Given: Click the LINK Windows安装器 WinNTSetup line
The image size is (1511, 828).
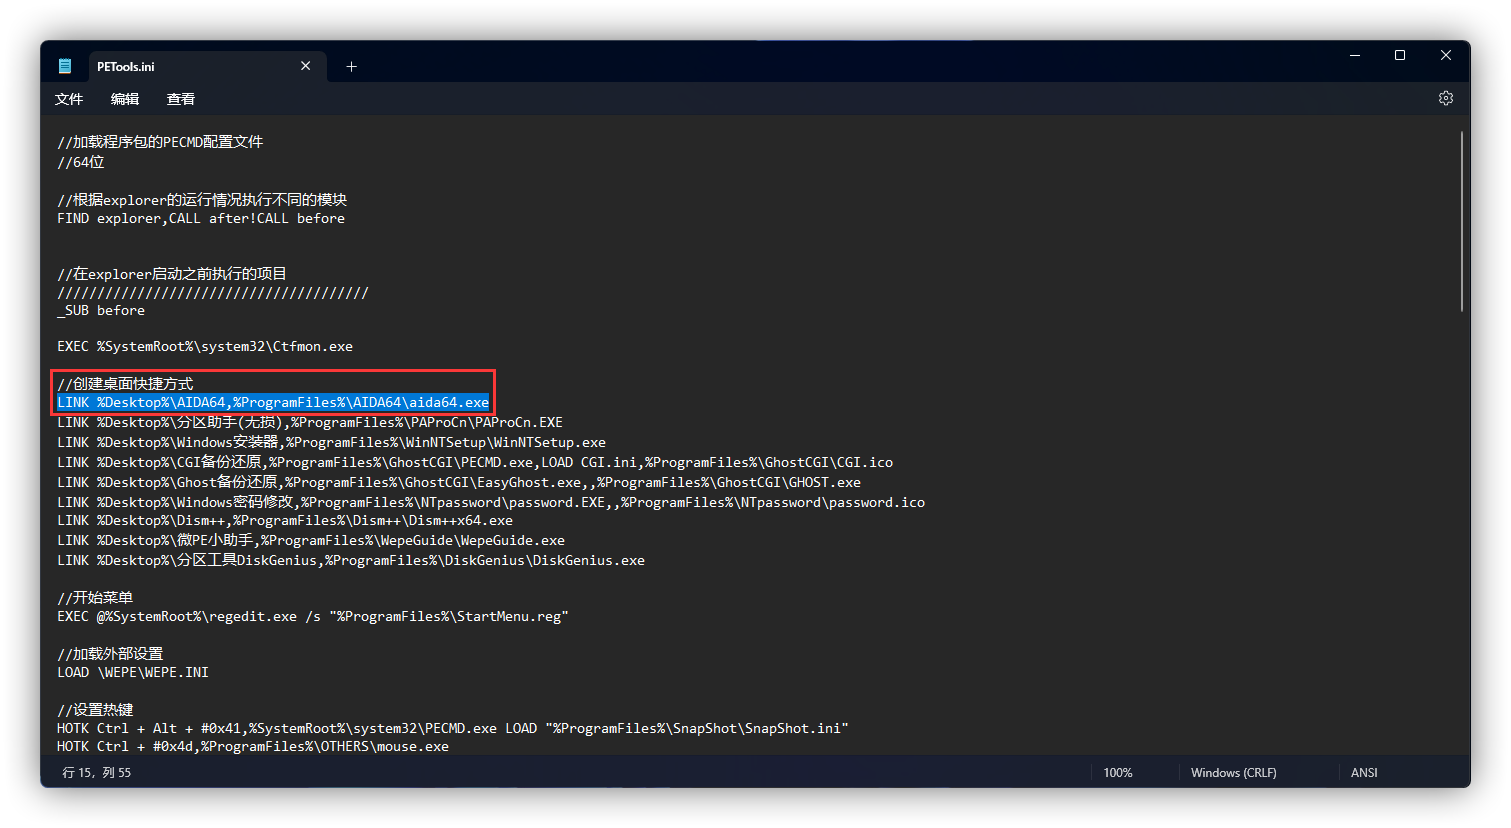Looking at the screenshot, I should [x=331, y=442].
